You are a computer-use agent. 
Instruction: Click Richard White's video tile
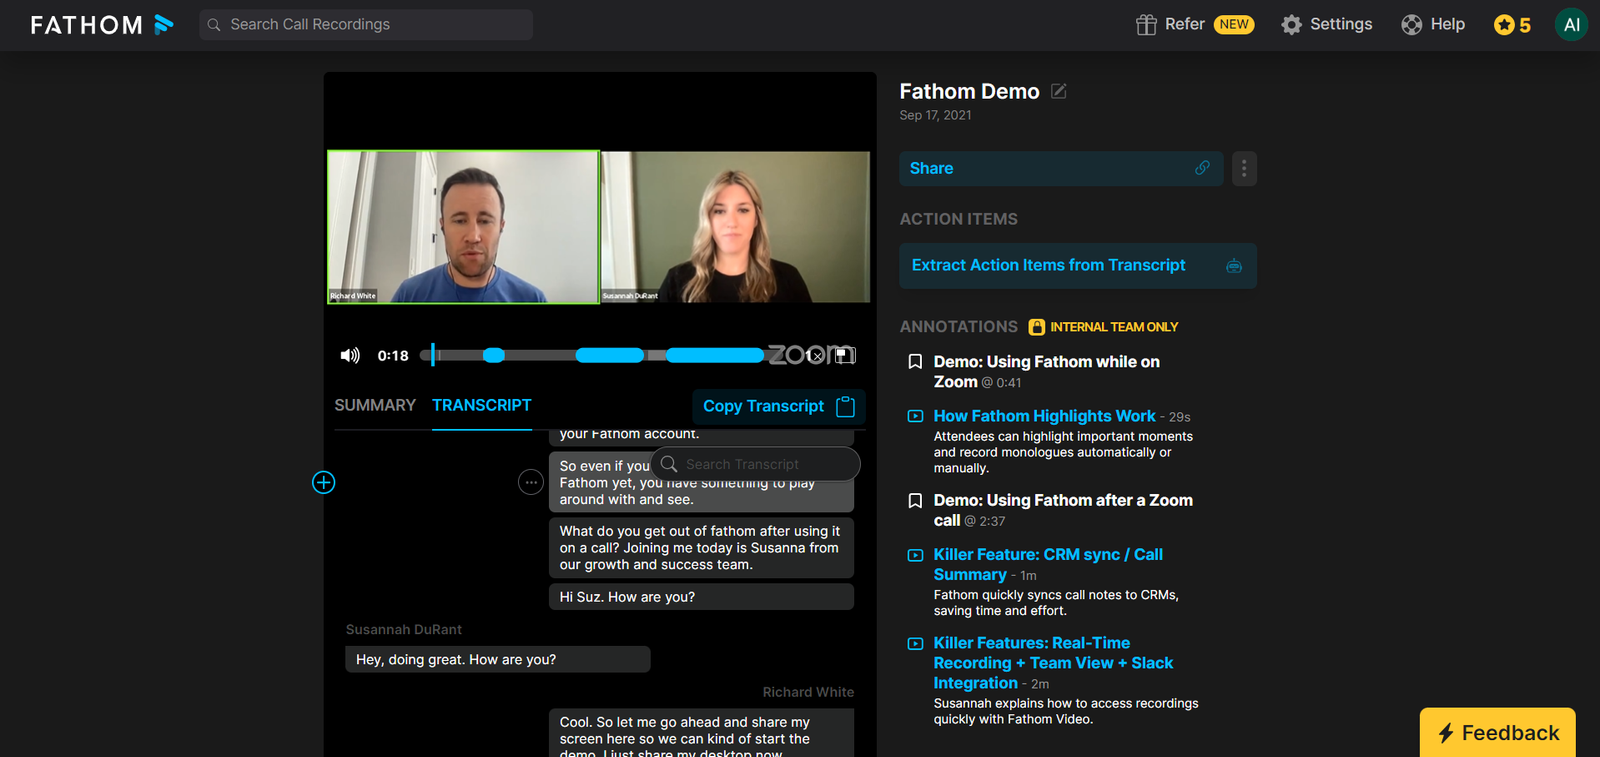click(x=463, y=227)
